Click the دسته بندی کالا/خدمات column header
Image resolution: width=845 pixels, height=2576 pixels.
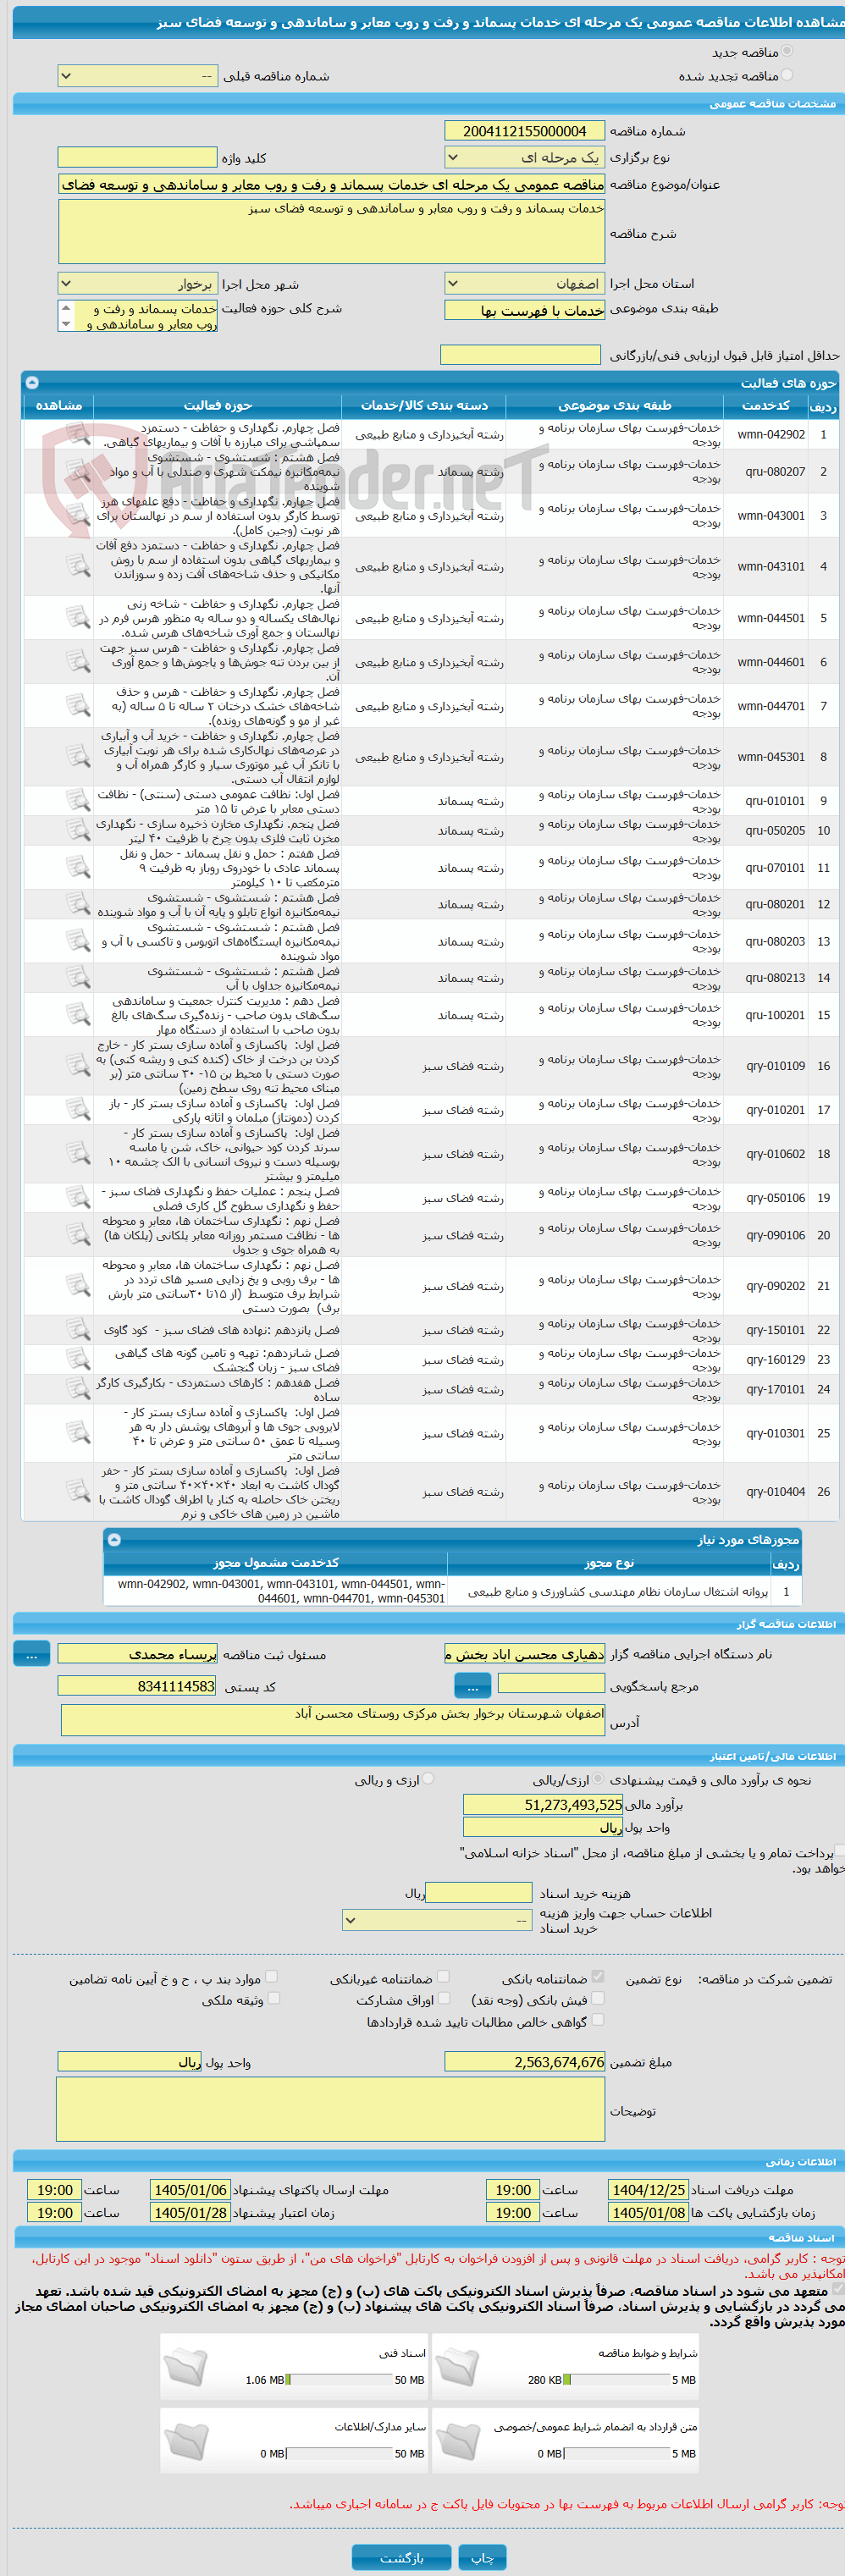[x=424, y=405]
